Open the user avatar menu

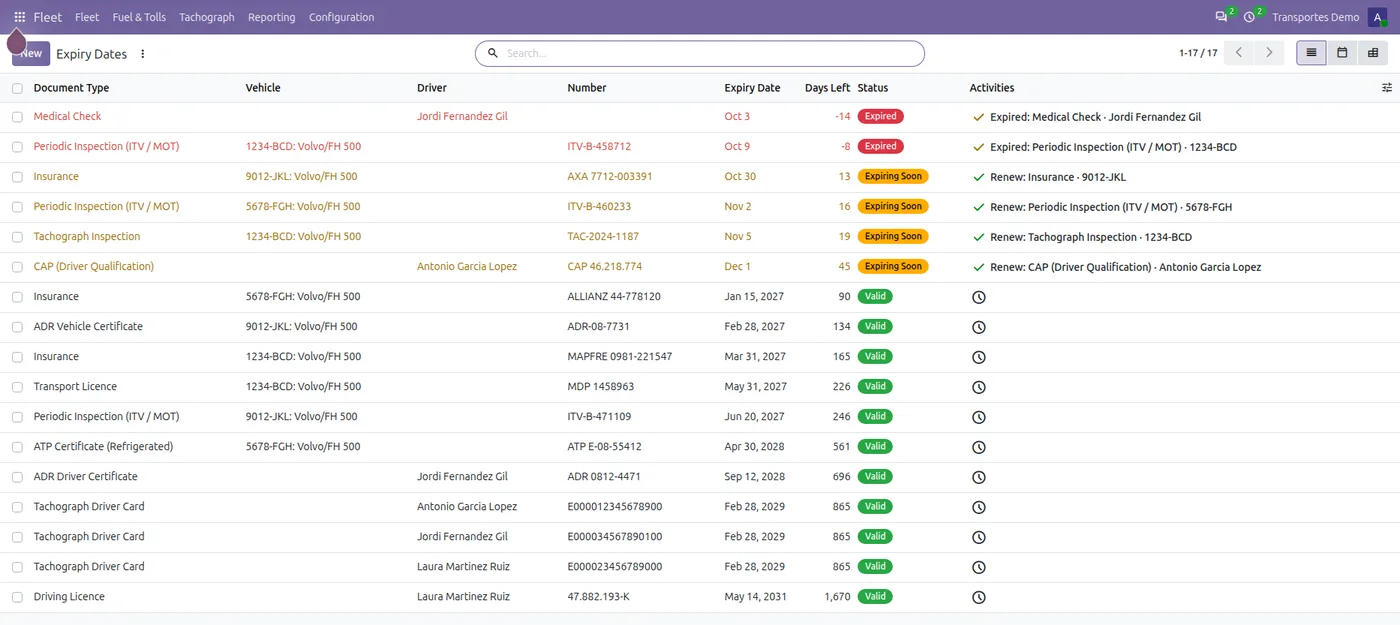[1377, 17]
